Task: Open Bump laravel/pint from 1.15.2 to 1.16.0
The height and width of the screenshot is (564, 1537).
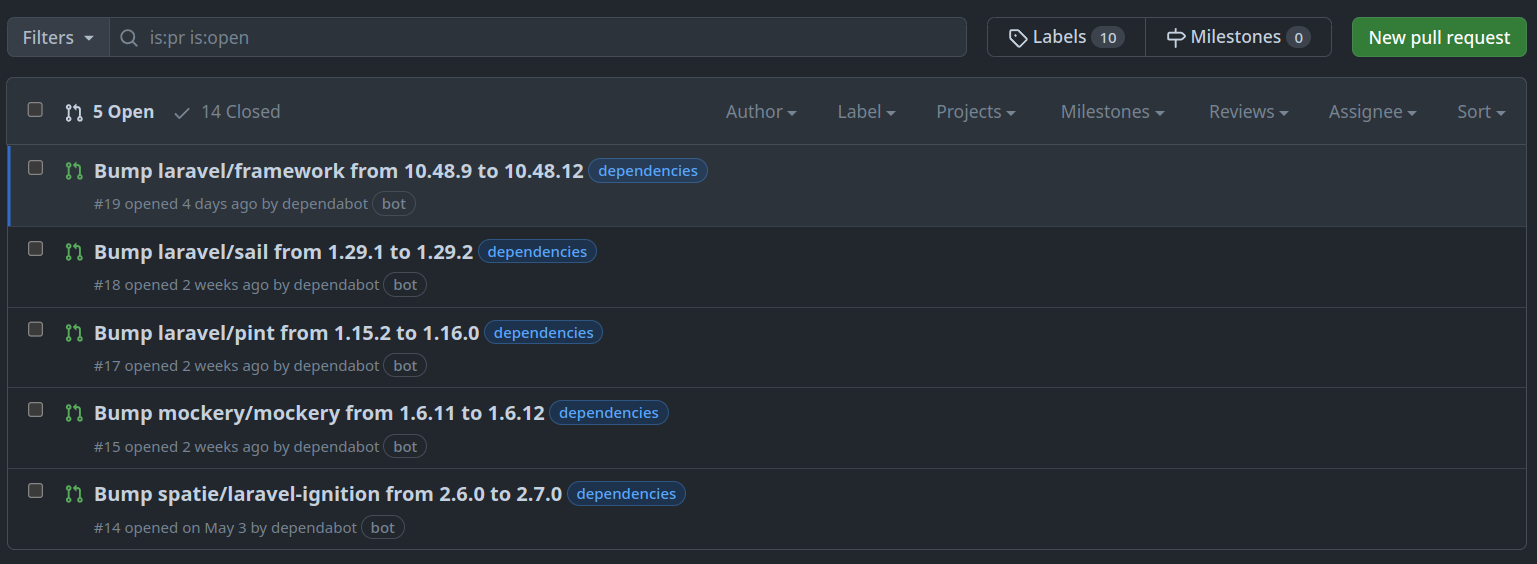Action: (287, 333)
